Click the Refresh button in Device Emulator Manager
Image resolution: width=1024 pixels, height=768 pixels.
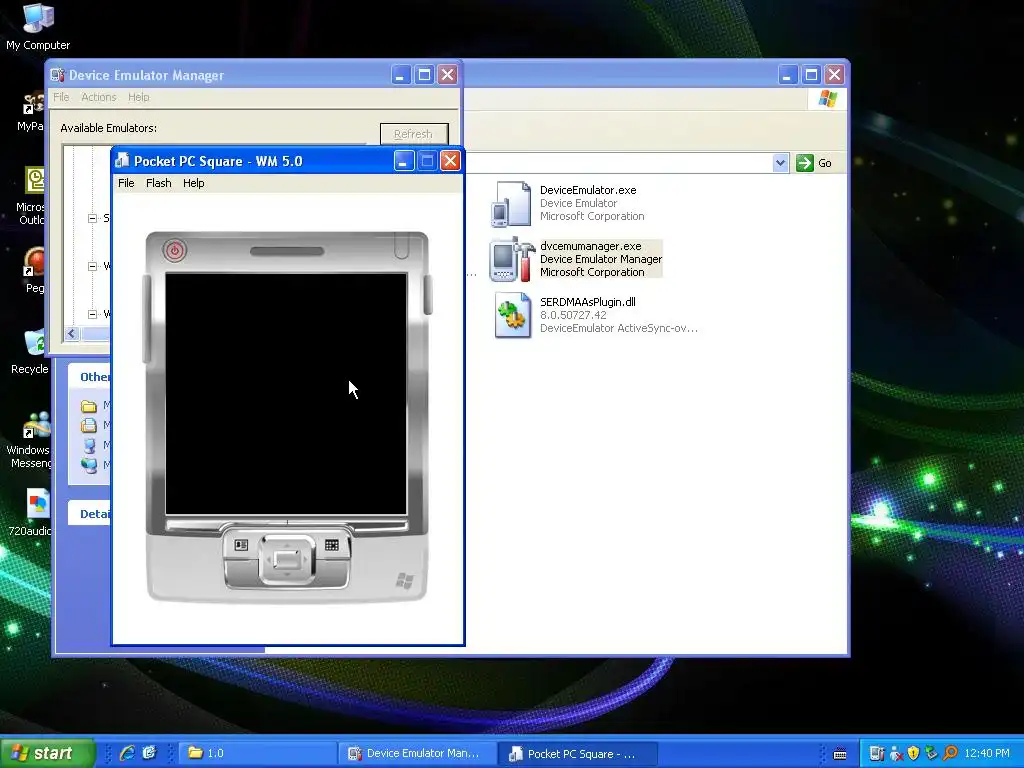pos(414,134)
